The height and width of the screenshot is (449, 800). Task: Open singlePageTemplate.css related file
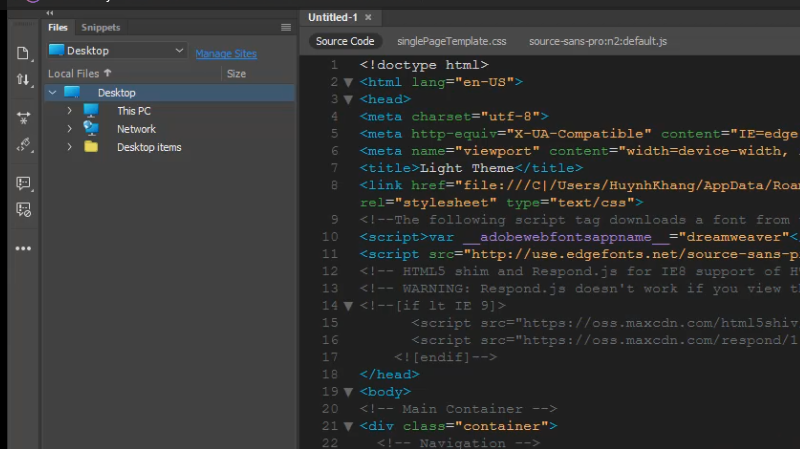[x=452, y=41]
